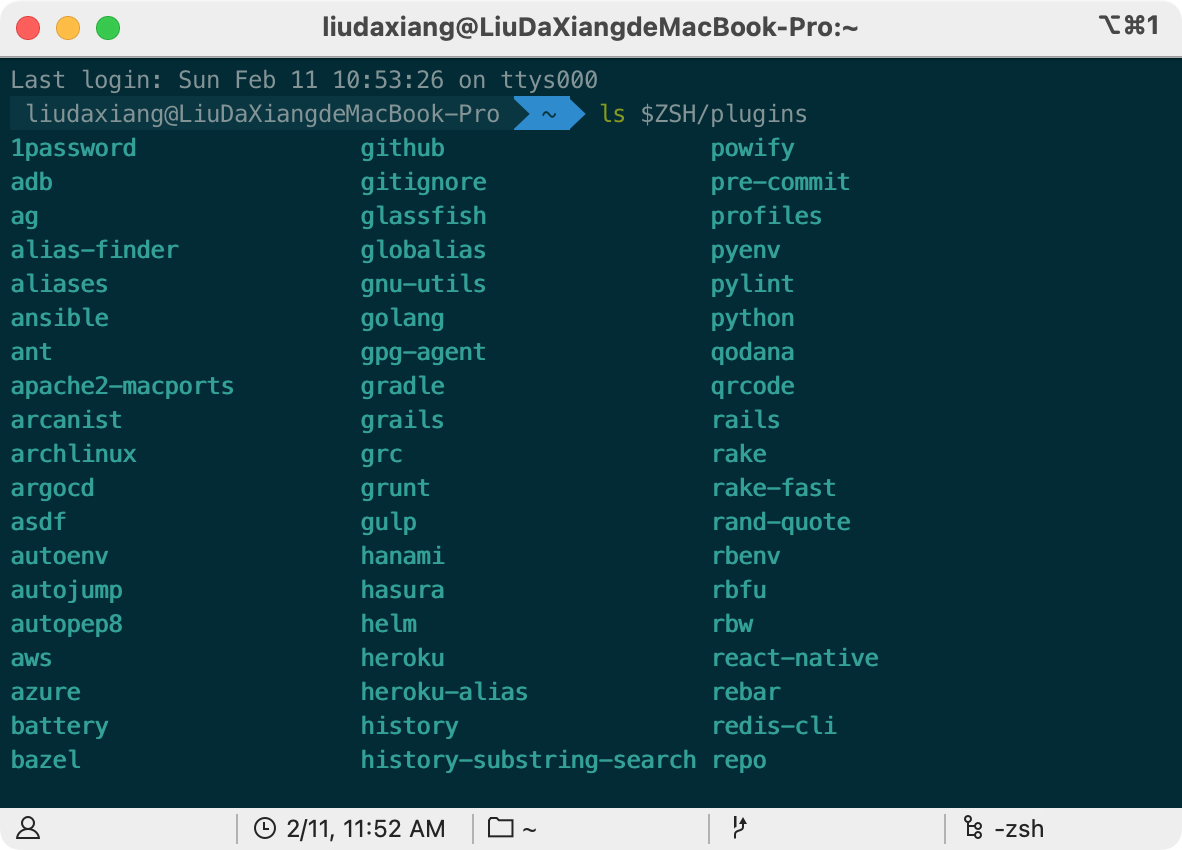The width and height of the screenshot is (1182, 850).
Task: Click the redis-cli entry
Action: point(774,726)
